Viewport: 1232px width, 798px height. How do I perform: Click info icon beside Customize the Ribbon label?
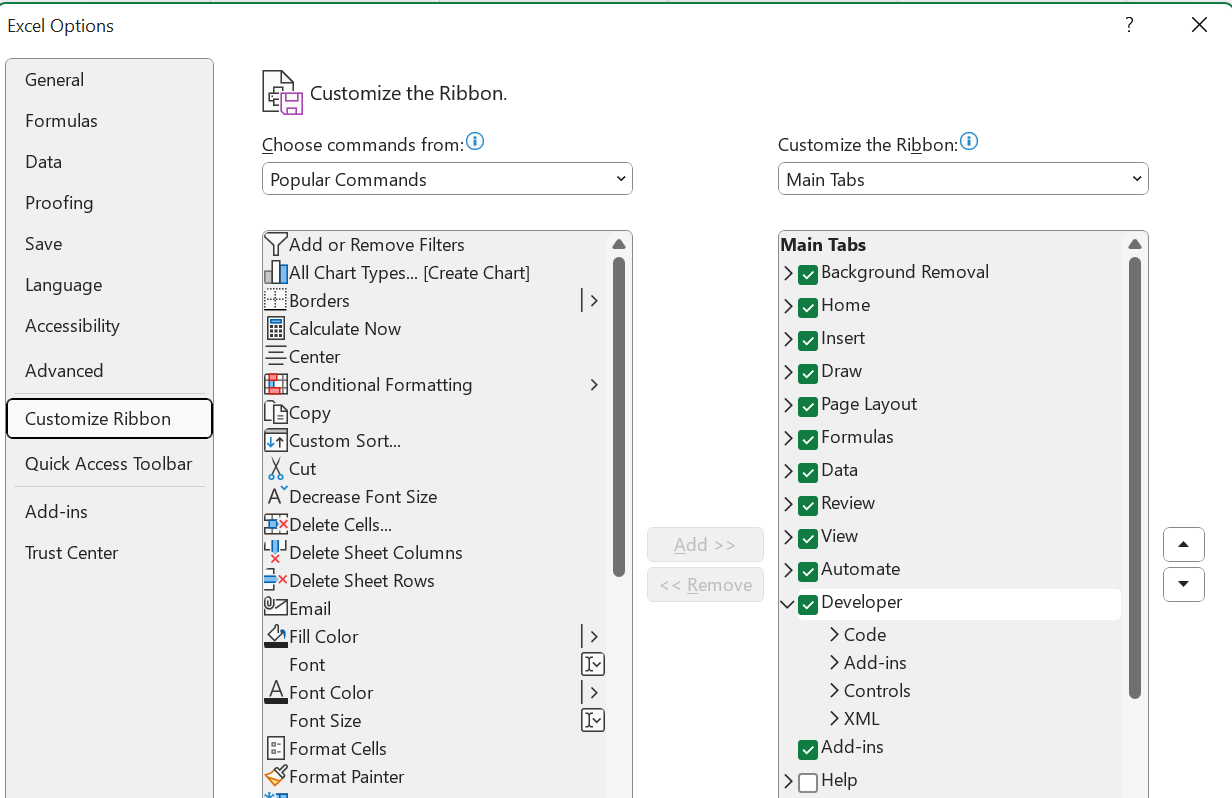(969, 142)
